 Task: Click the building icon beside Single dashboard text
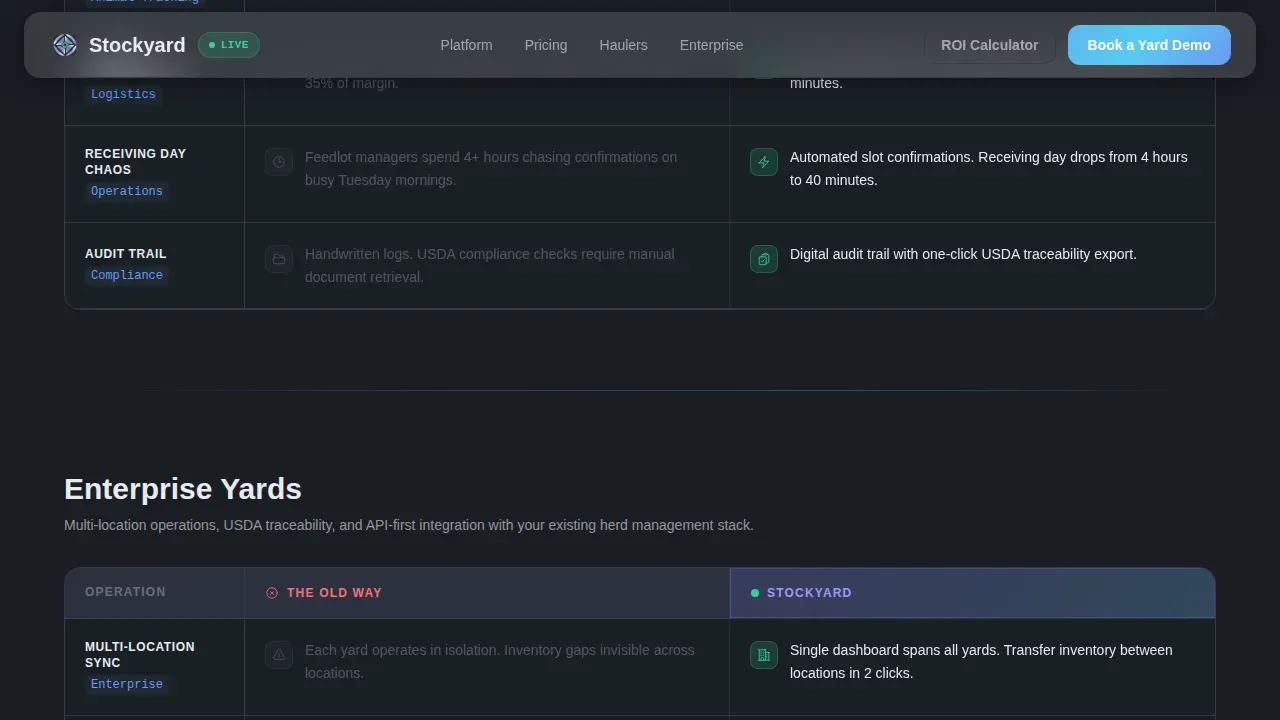click(x=764, y=655)
